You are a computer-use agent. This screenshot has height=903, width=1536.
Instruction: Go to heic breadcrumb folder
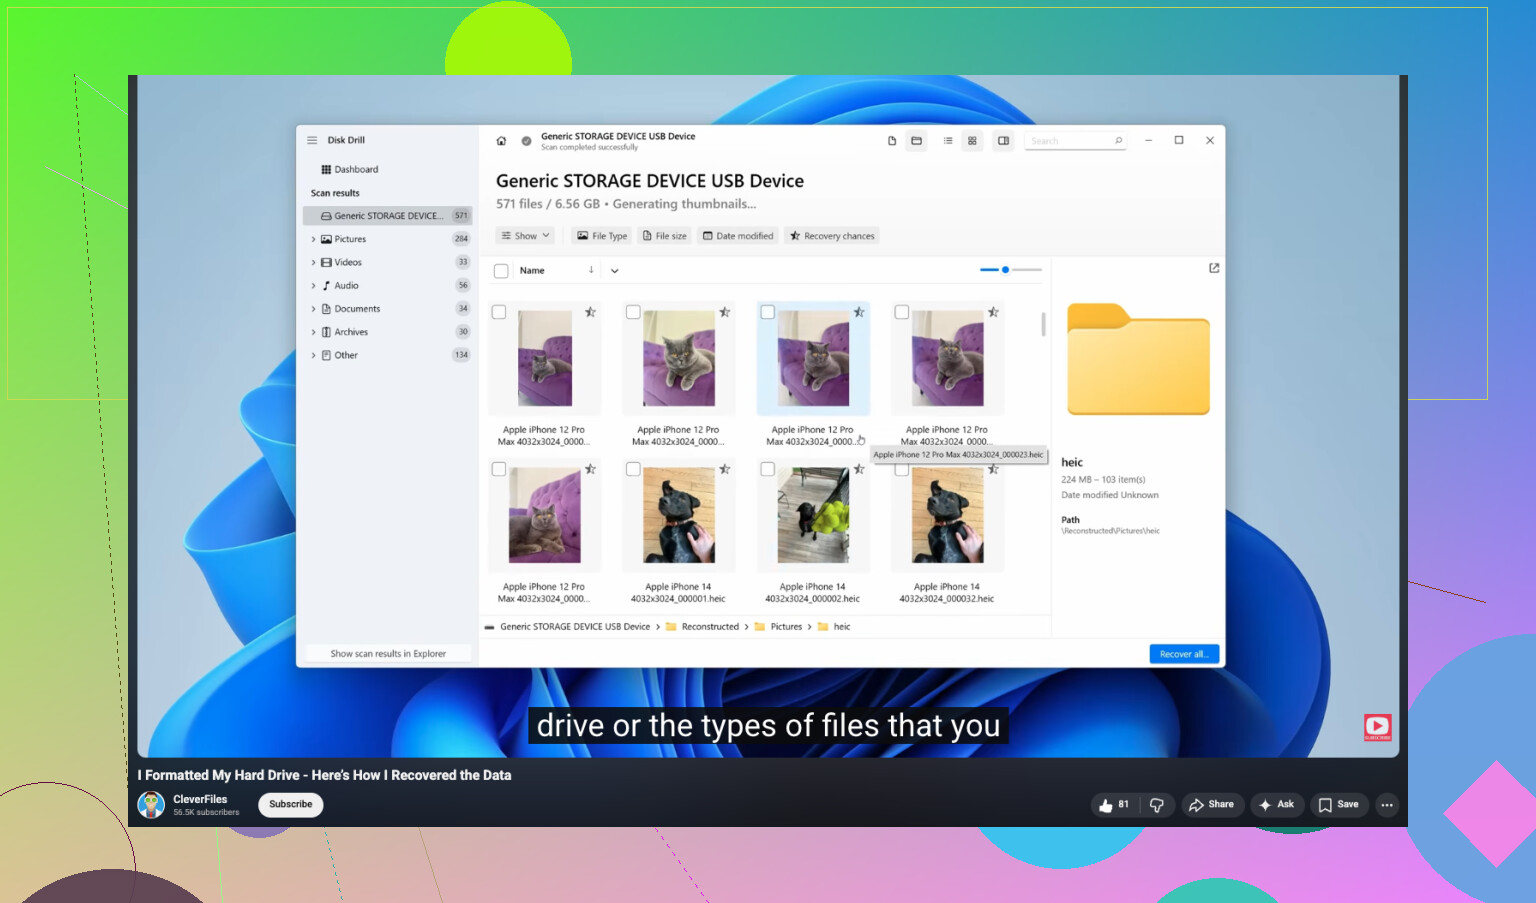click(x=835, y=627)
